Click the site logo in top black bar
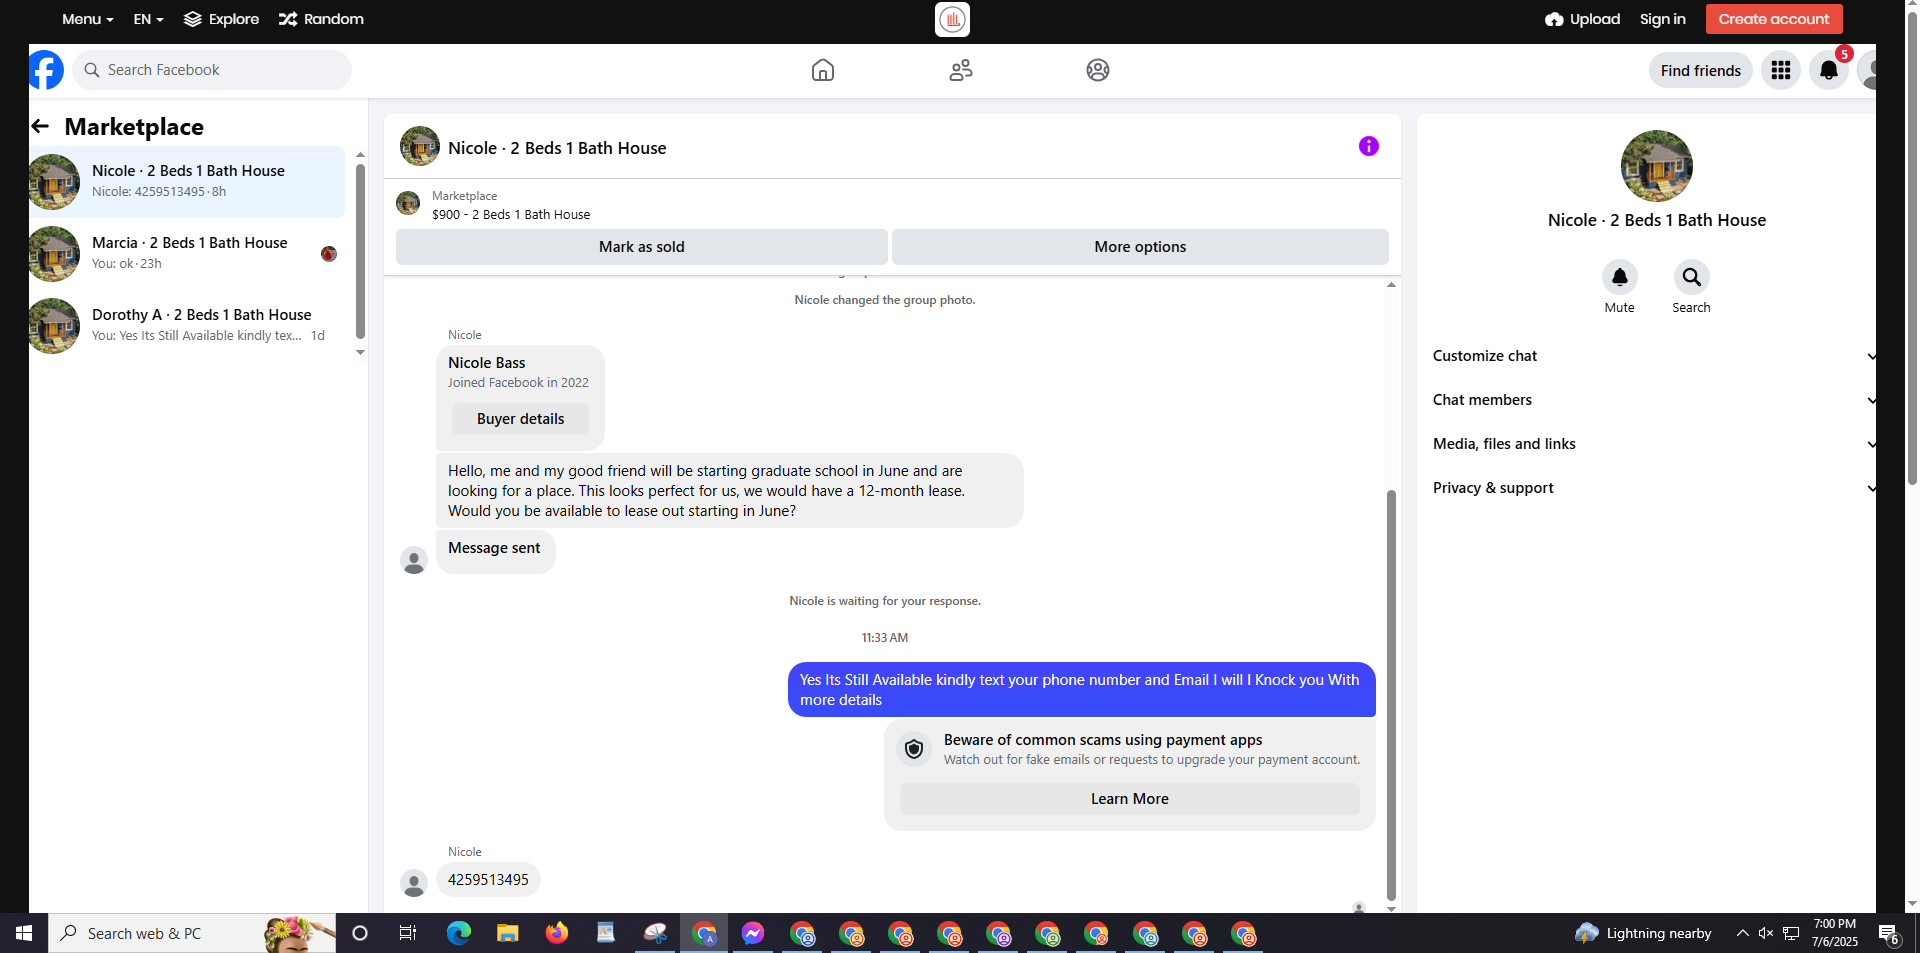Image resolution: width=1920 pixels, height=953 pixels. coord(952,19)
